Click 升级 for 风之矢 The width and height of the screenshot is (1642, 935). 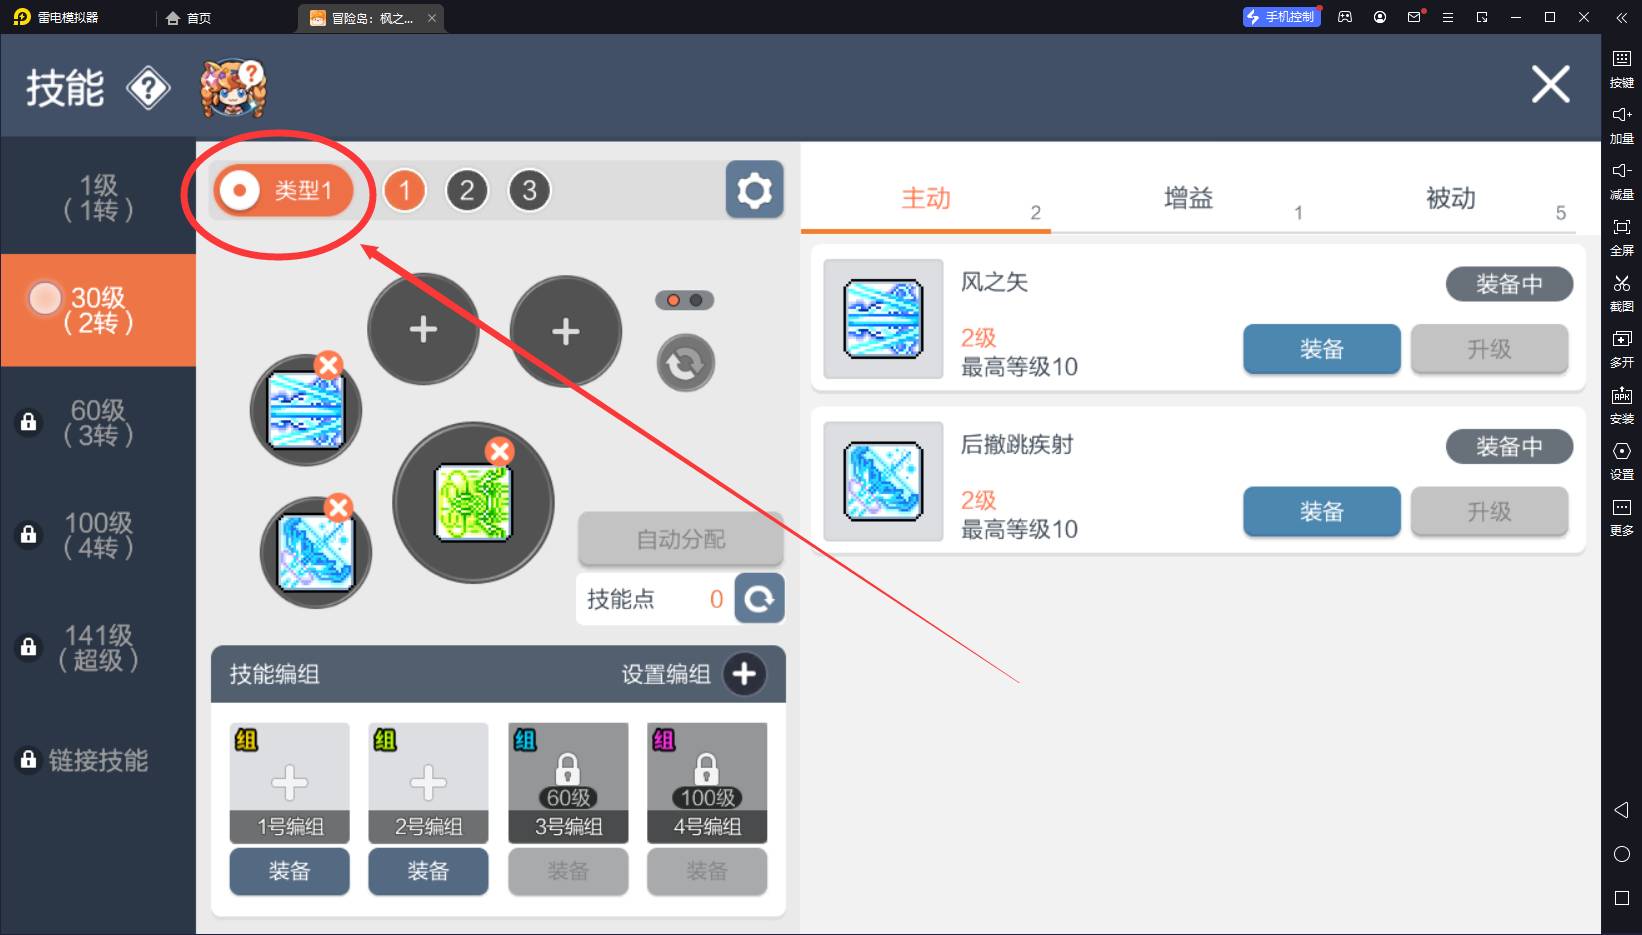1489,349
